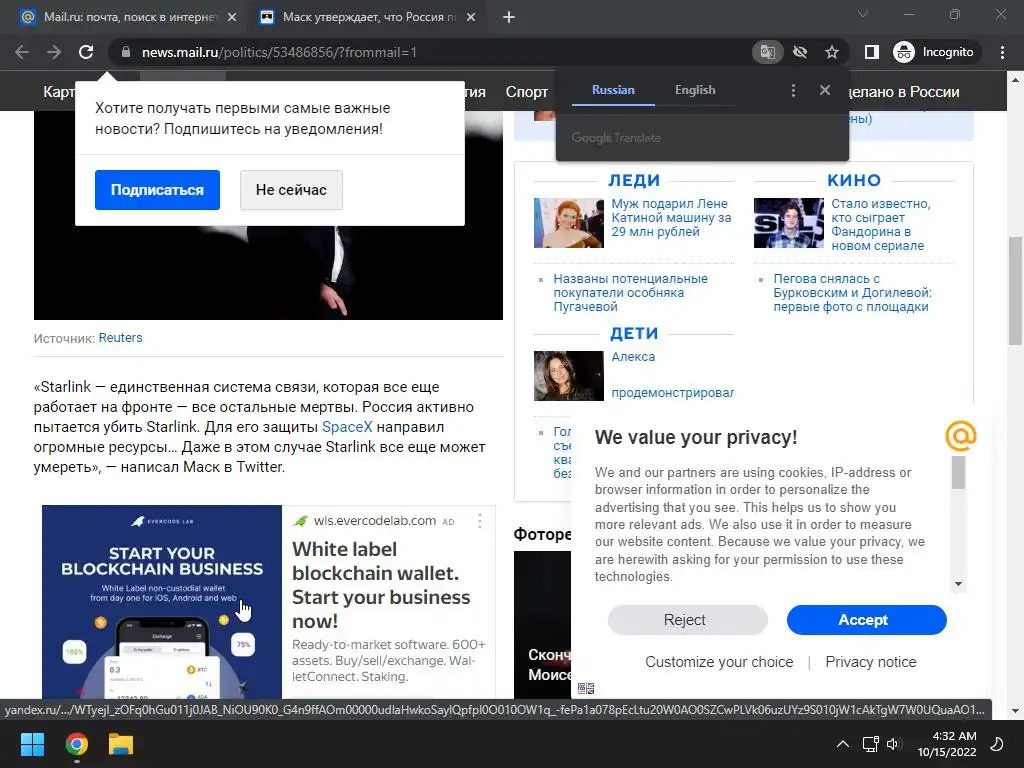Image resolution: width=1024 pixels, height=768 pixels.
Task: Close the Маск утверждает news tab
Action: tap(471, 18)
